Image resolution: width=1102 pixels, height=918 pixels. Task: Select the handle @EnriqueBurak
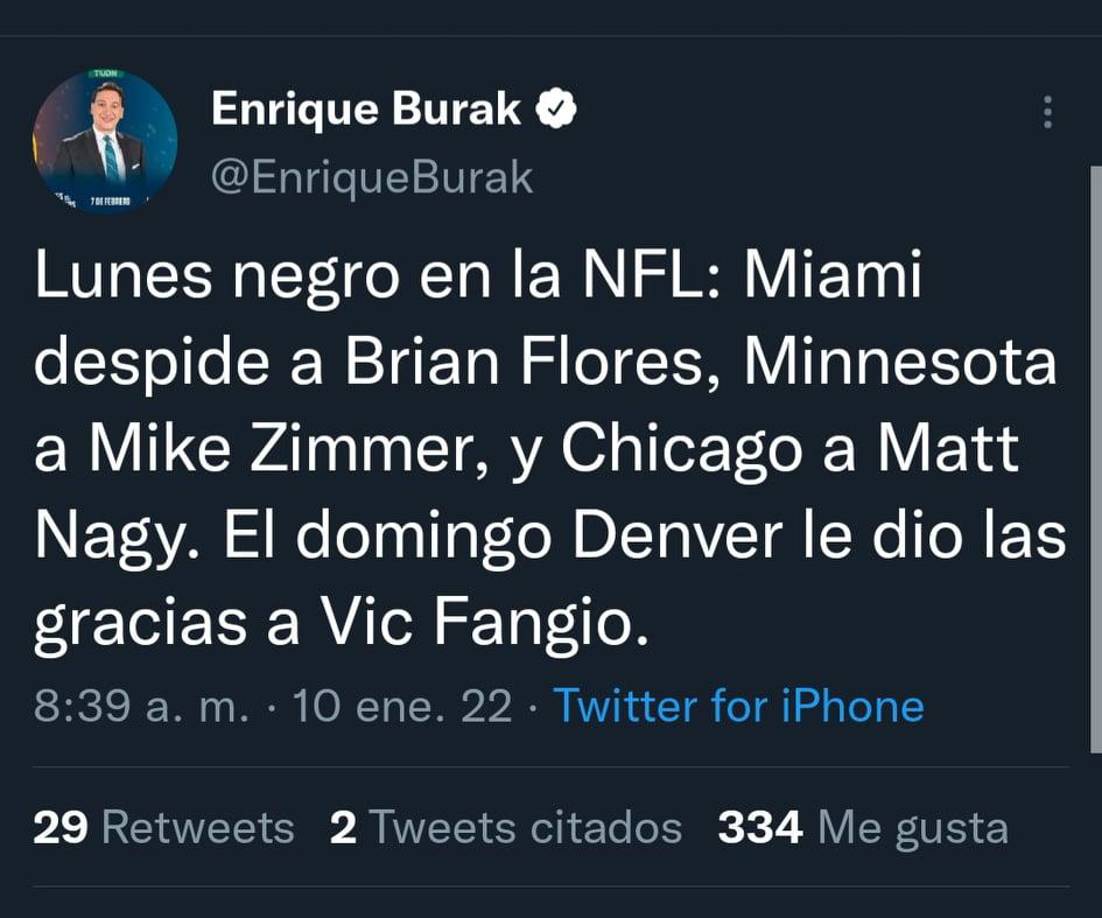372,175
